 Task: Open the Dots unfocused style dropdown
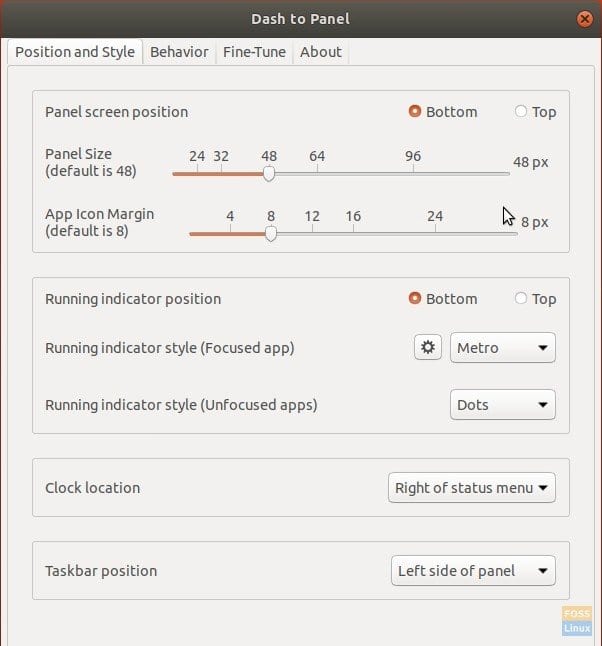click(503, 405)
